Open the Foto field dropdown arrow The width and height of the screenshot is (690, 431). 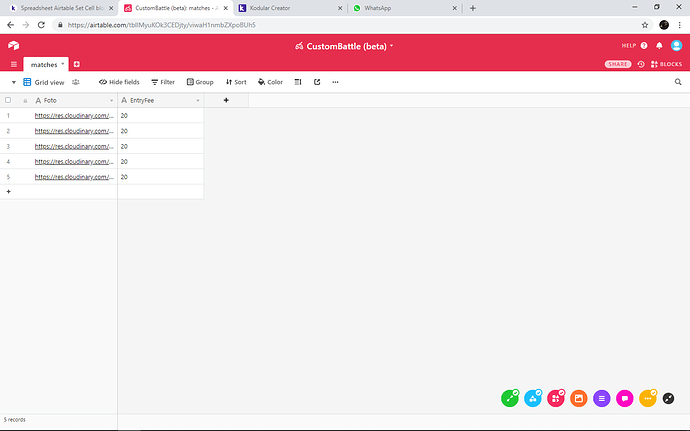(111, 101)
